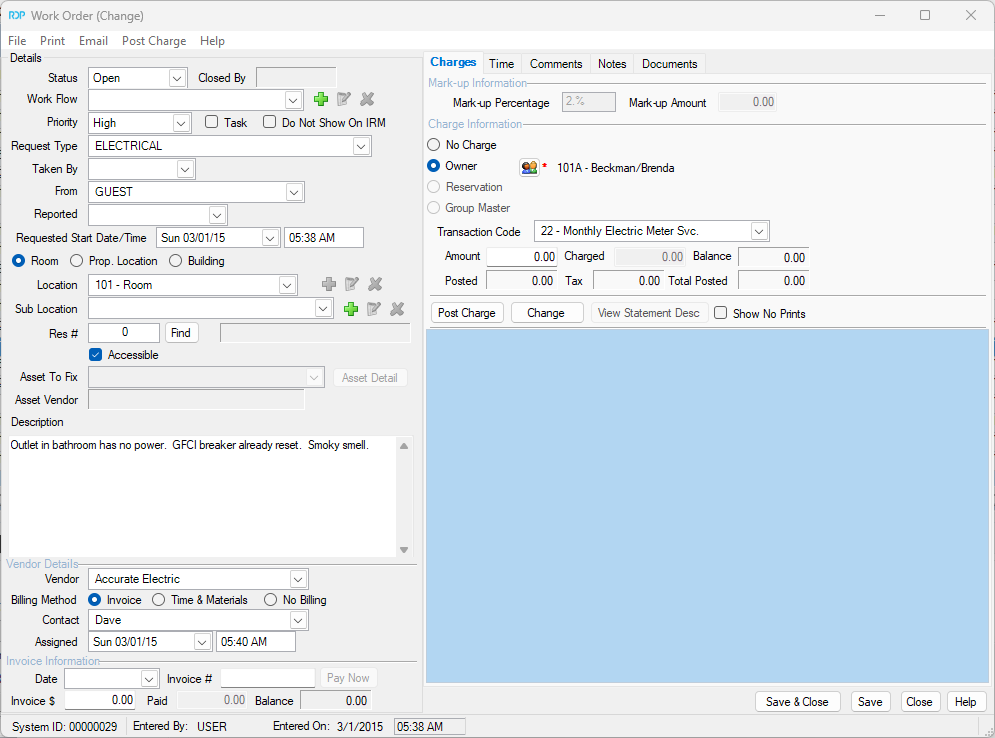The image size is (995, 738).
Task: Set Billing Method to Time & Materials
Action: (x=159, y=600)
